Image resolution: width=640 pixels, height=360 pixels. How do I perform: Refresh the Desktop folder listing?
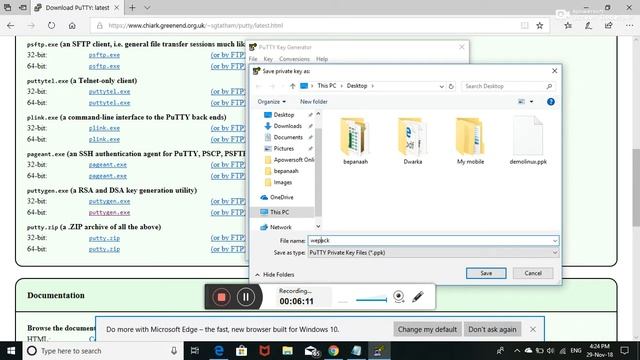coord(451,86)
